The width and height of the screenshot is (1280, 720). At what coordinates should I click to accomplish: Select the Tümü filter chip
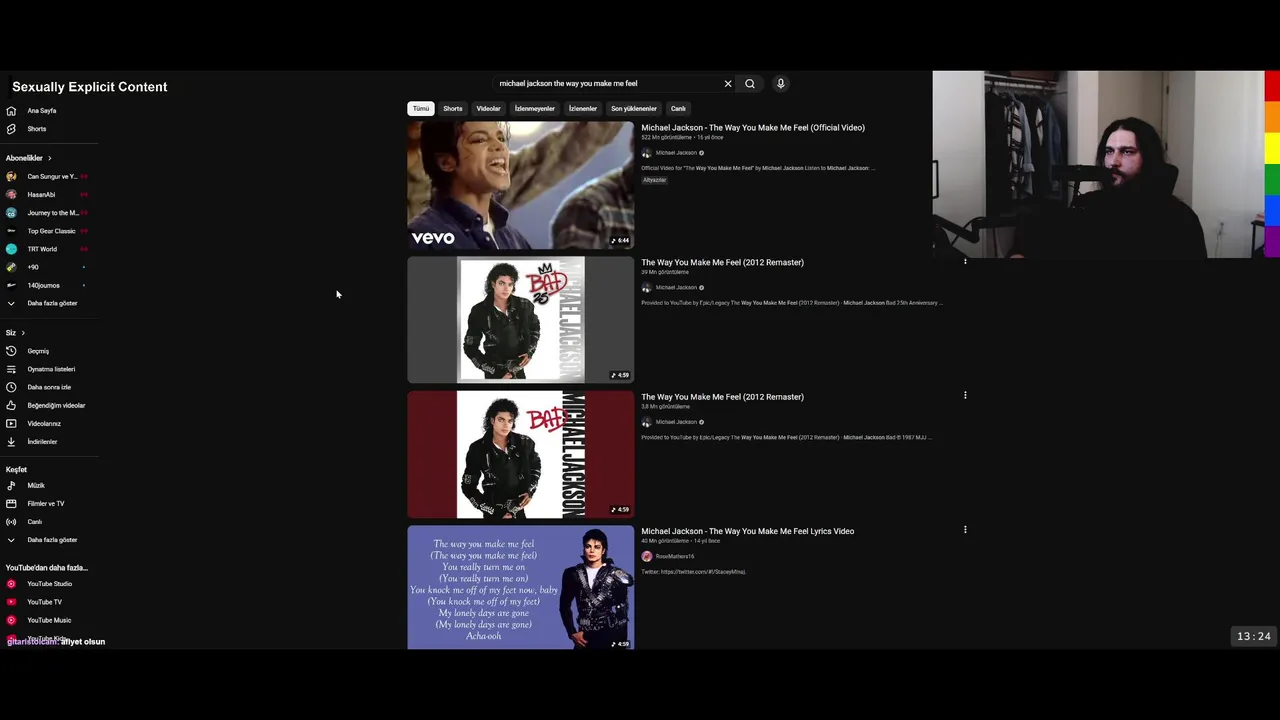click(x=421, y=108)
